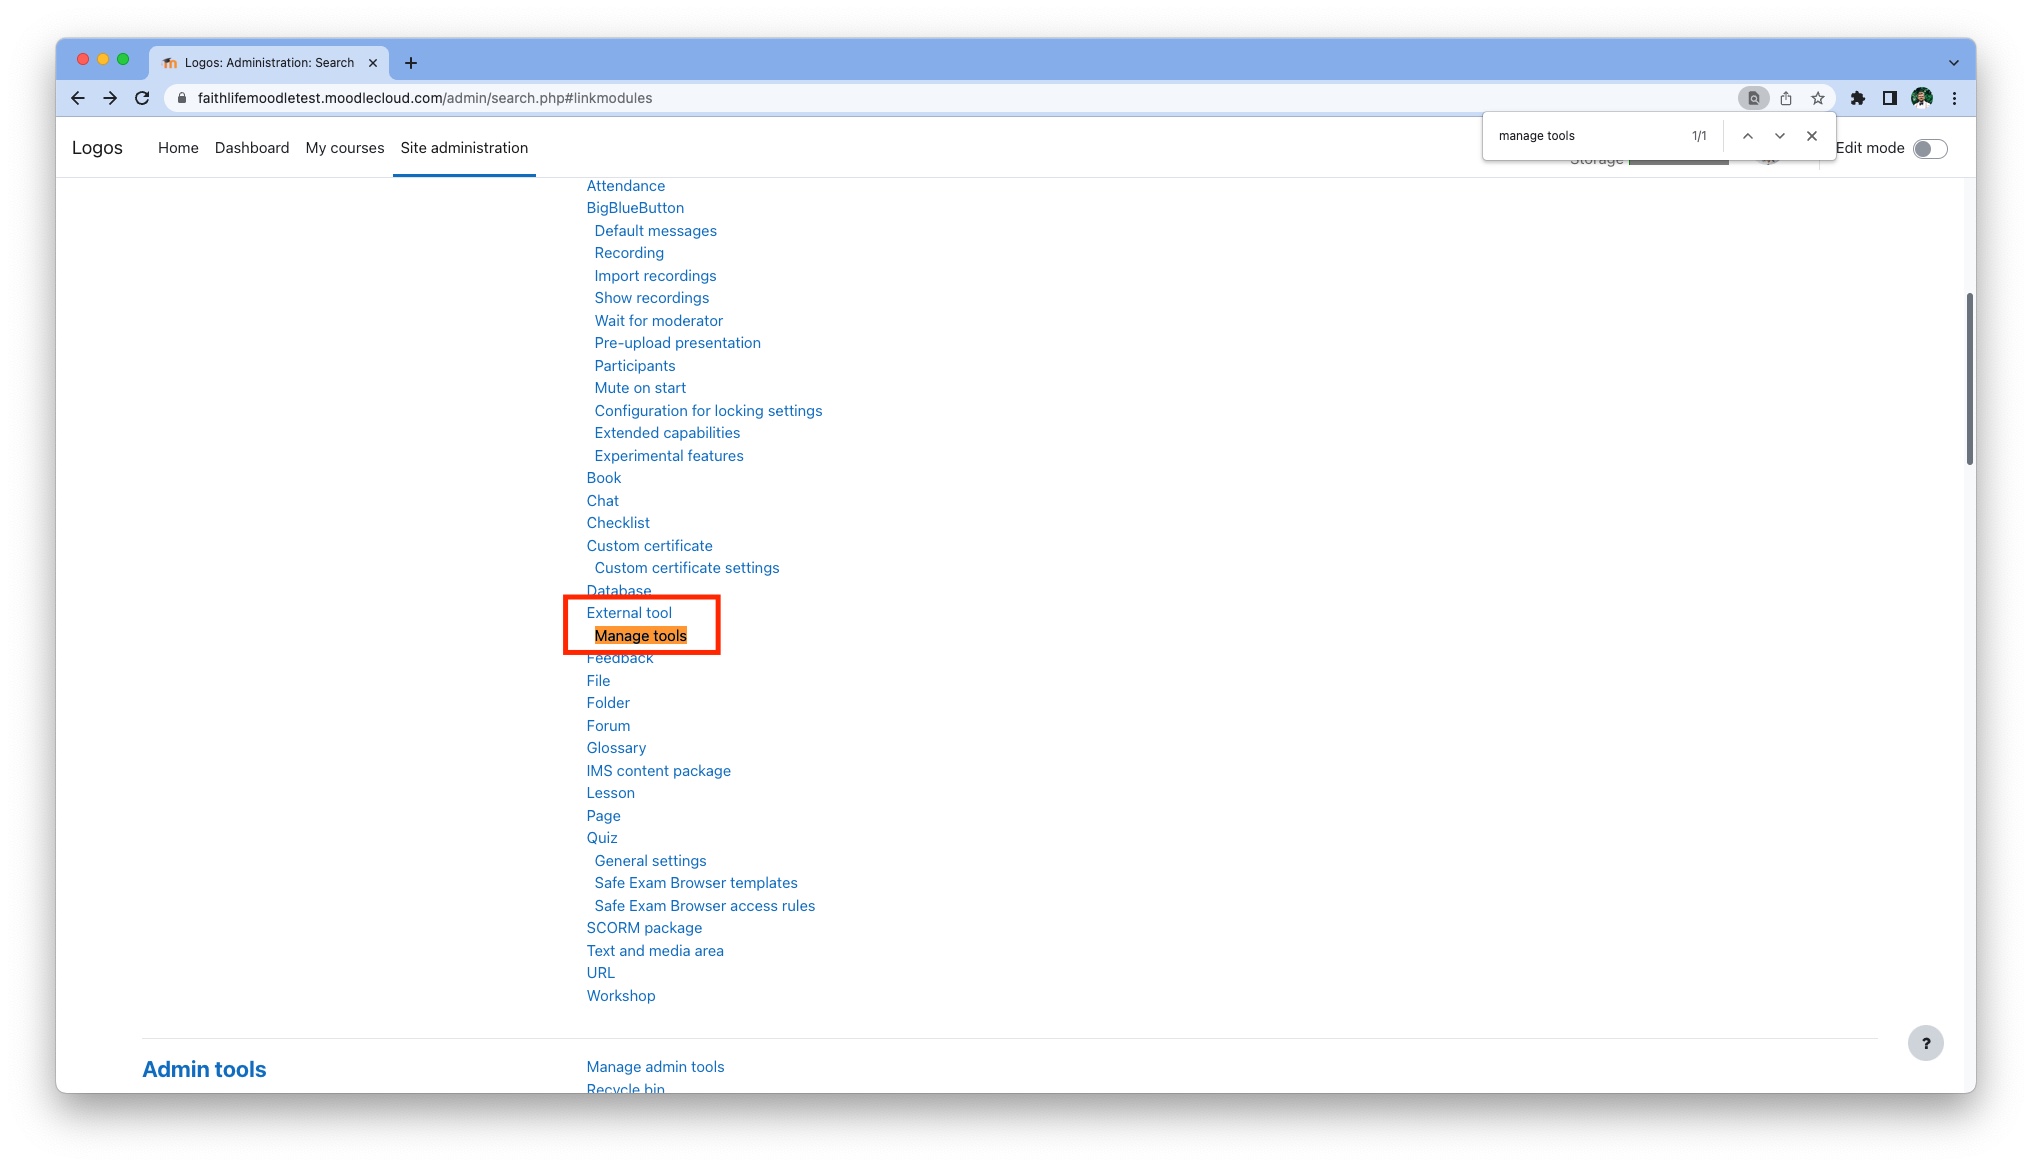Open the Safe Exam Browser templates link
The height and width of the screenshot is (1167, 2032).
point(695,882)
